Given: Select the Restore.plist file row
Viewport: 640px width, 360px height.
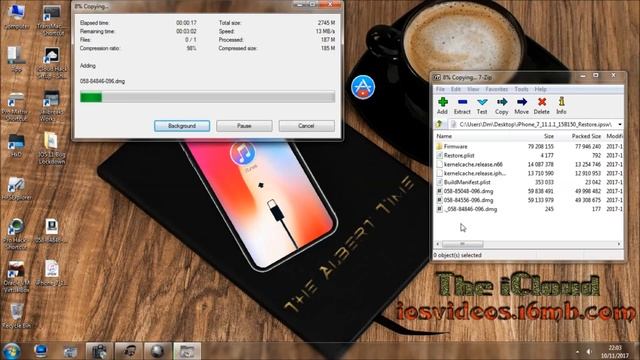Looking at the screenshot, I should [529, 155].
